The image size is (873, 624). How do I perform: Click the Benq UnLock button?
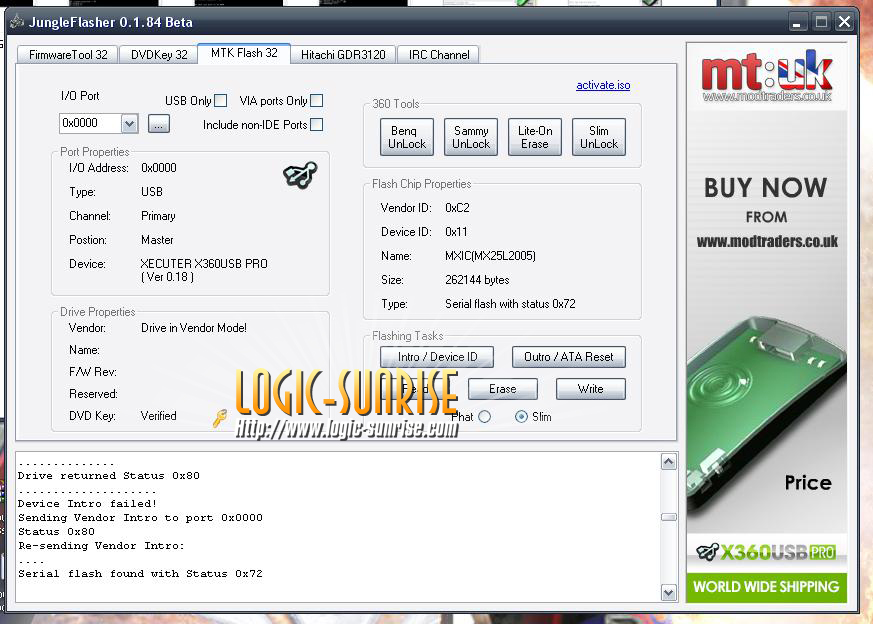(407, 137)
